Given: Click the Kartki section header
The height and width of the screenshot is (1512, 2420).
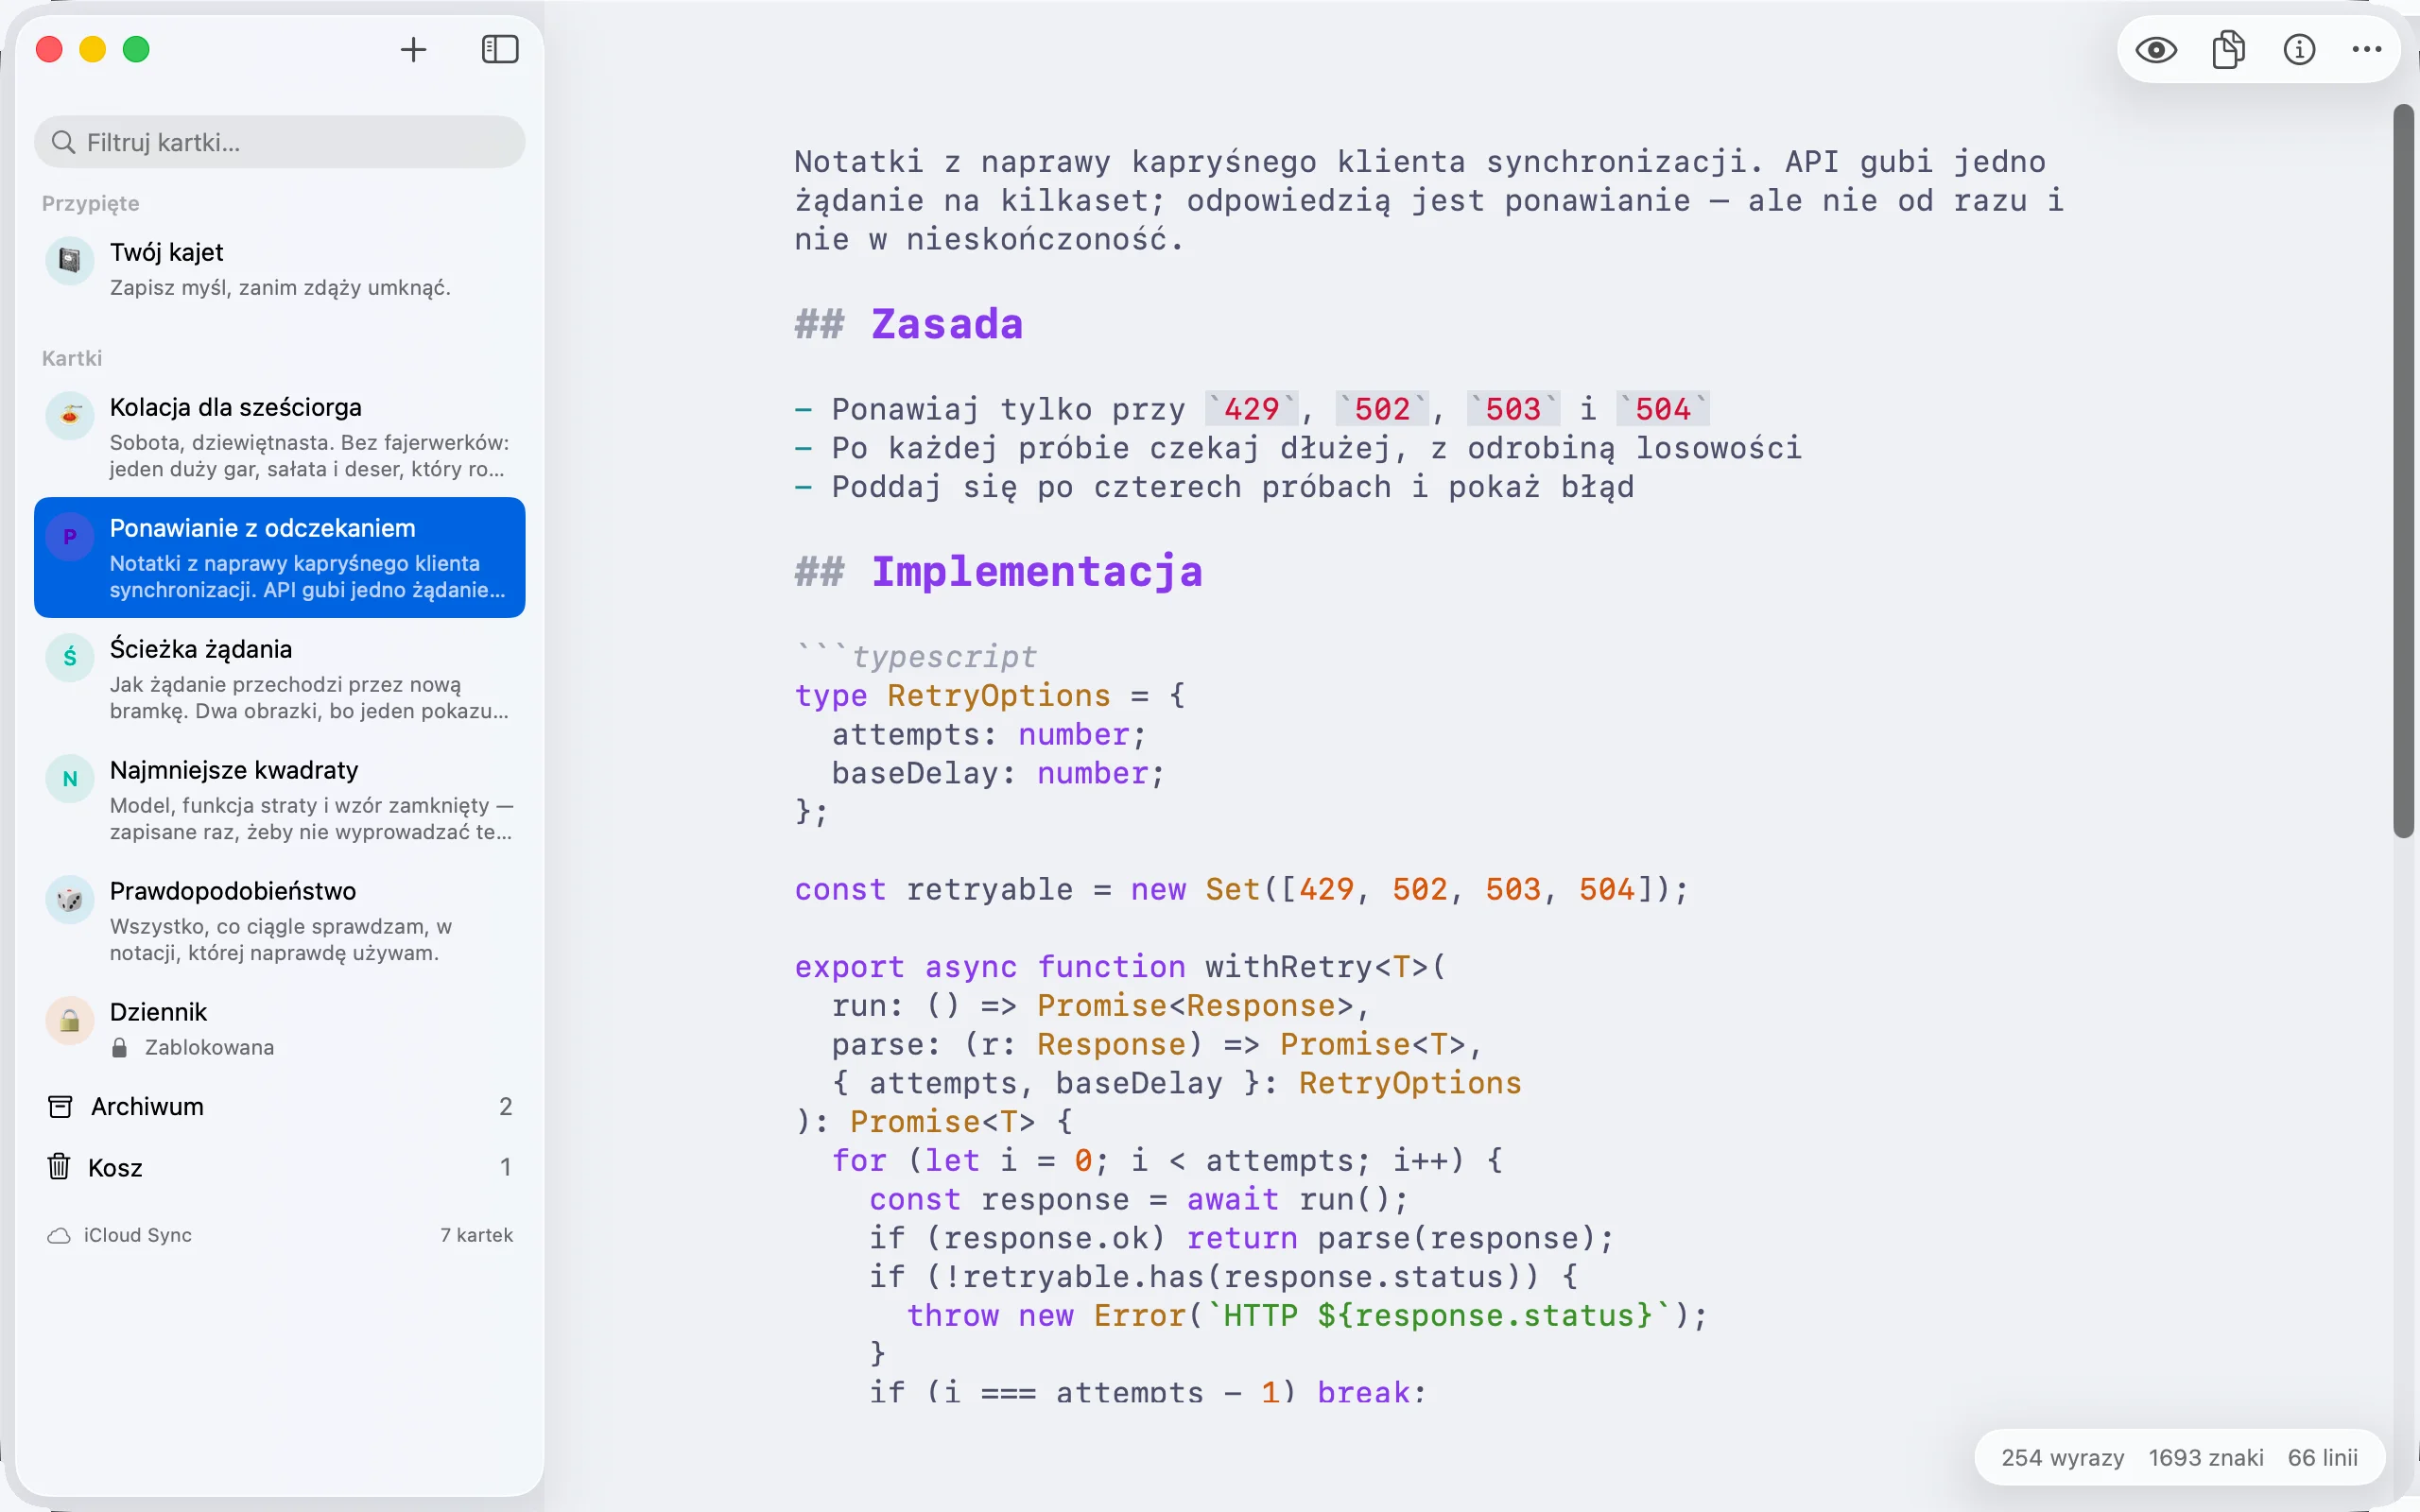Looking at the screenshot, I should pyautogui.click(x=72, y=358).
